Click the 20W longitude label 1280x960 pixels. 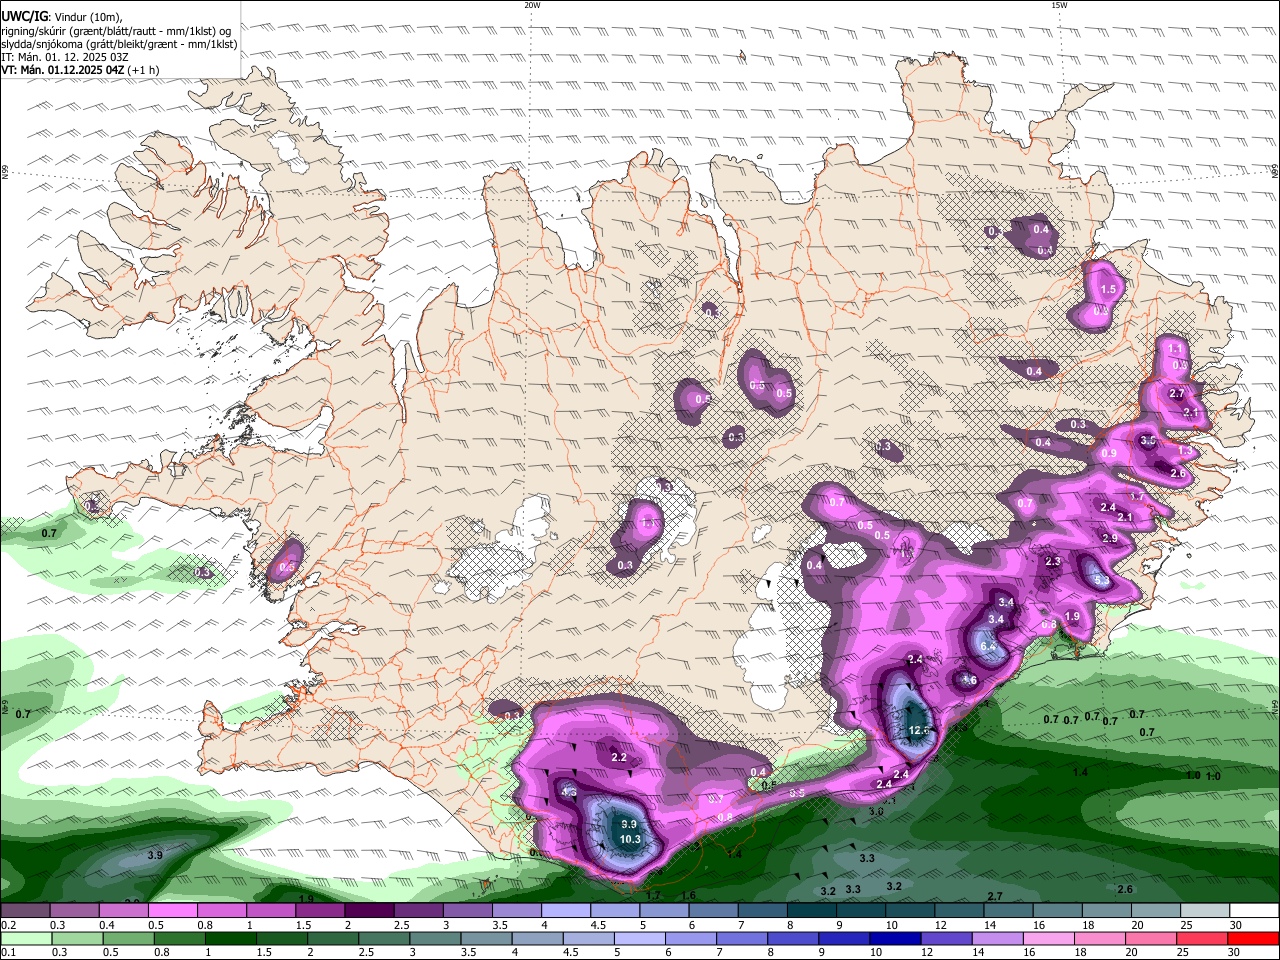533,5
